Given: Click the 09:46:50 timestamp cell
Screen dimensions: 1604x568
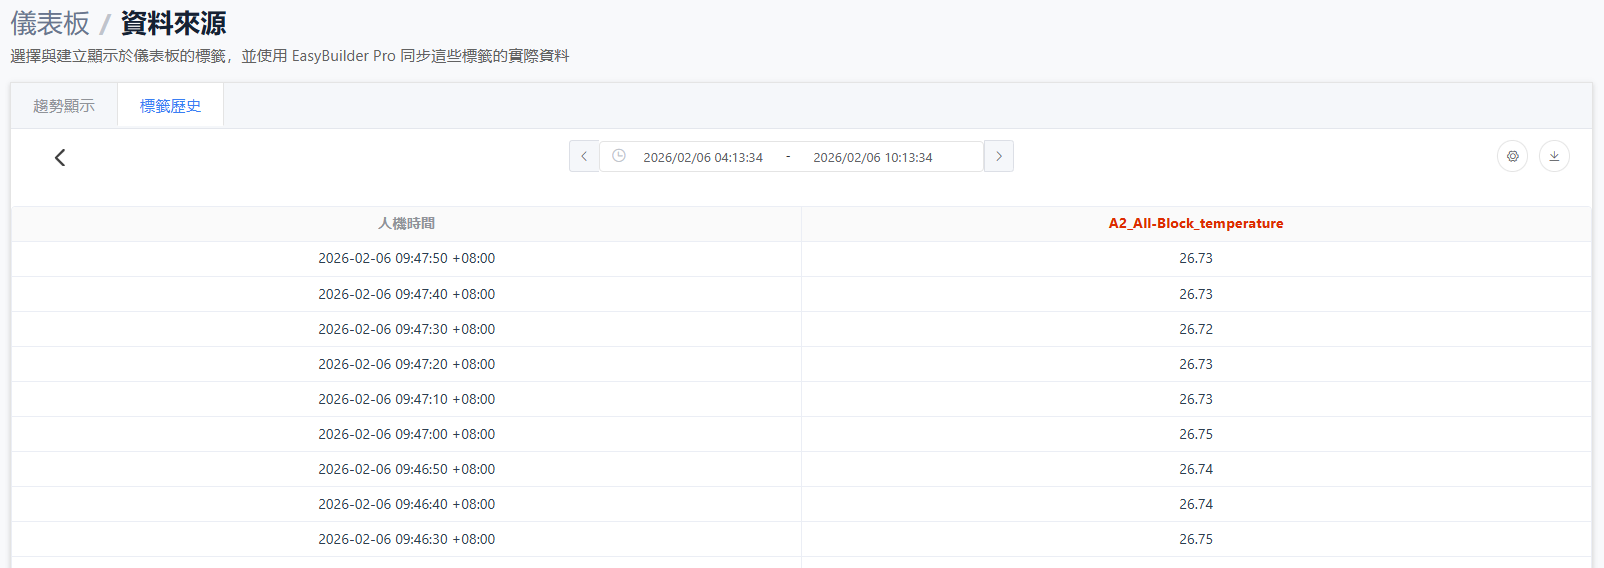Looking at the screenshot, I should click(x=406, y=469).
